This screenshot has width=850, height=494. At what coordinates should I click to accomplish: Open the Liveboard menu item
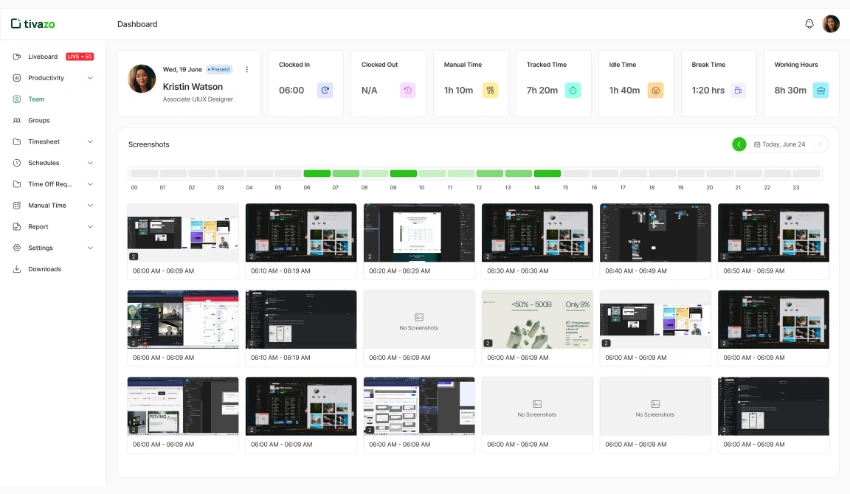pos(43,57)
